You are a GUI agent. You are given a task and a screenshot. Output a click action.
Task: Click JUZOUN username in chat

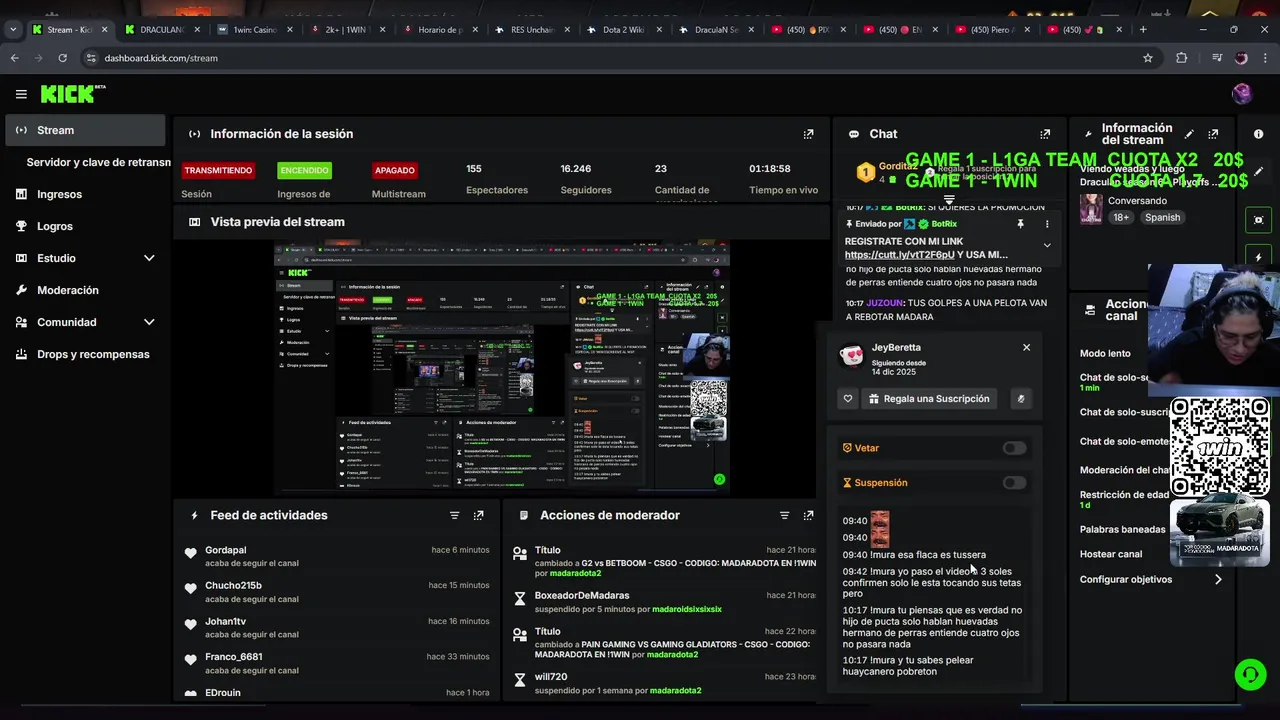pos(884,303)
